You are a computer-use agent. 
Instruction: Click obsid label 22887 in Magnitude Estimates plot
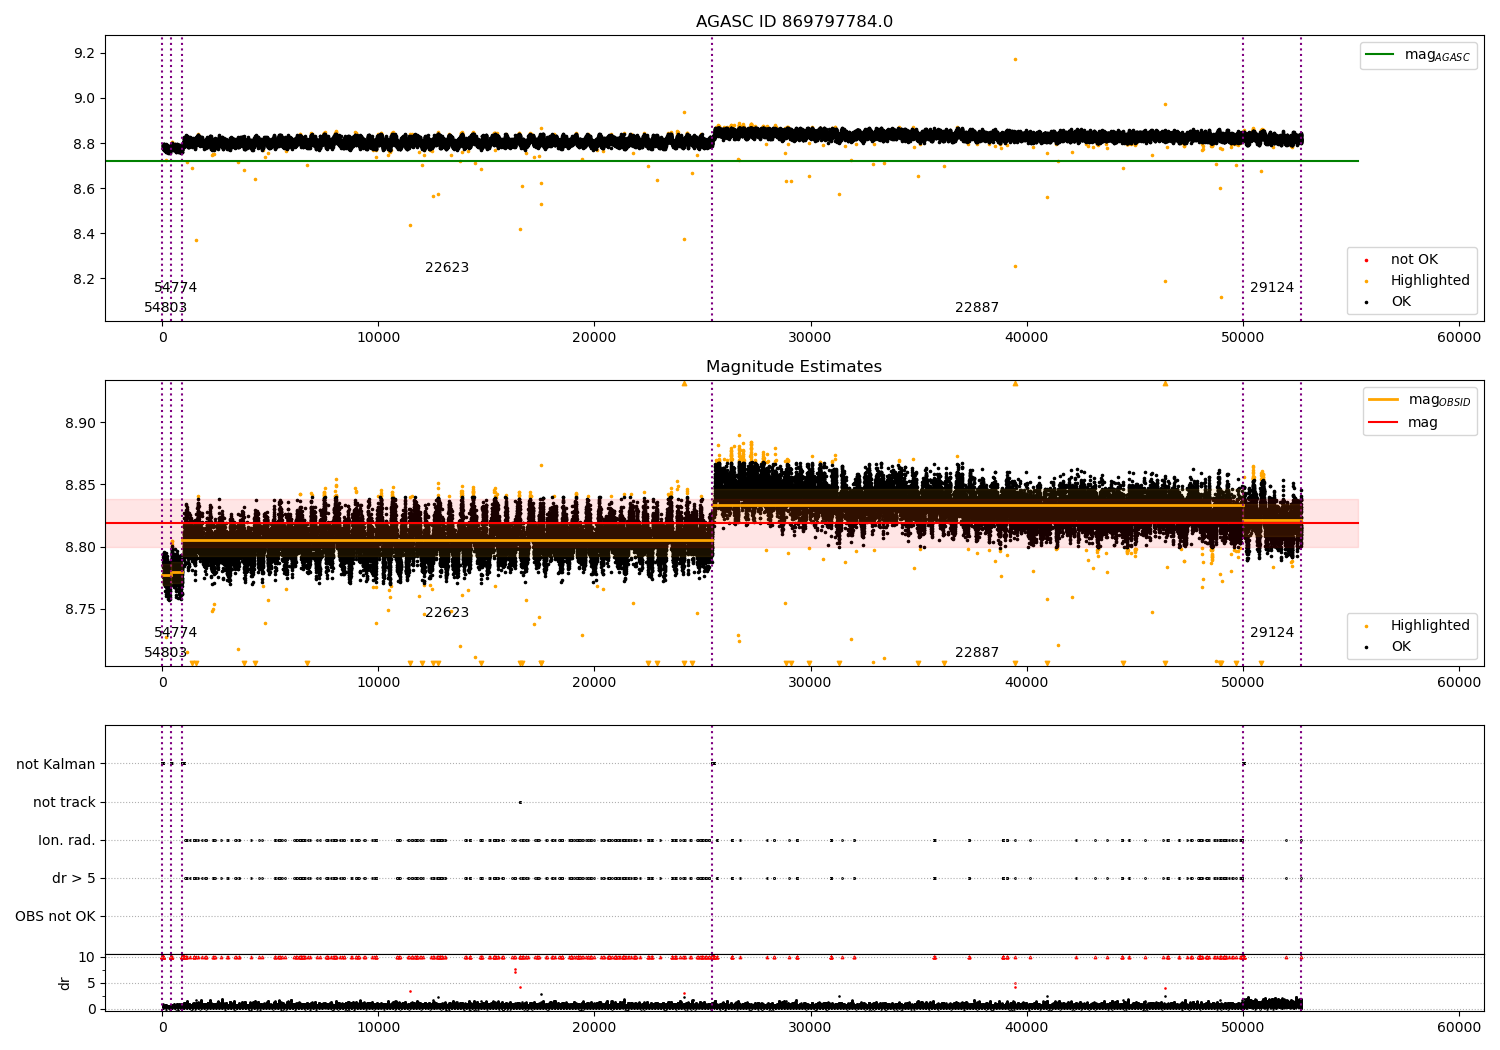(977, 653)
